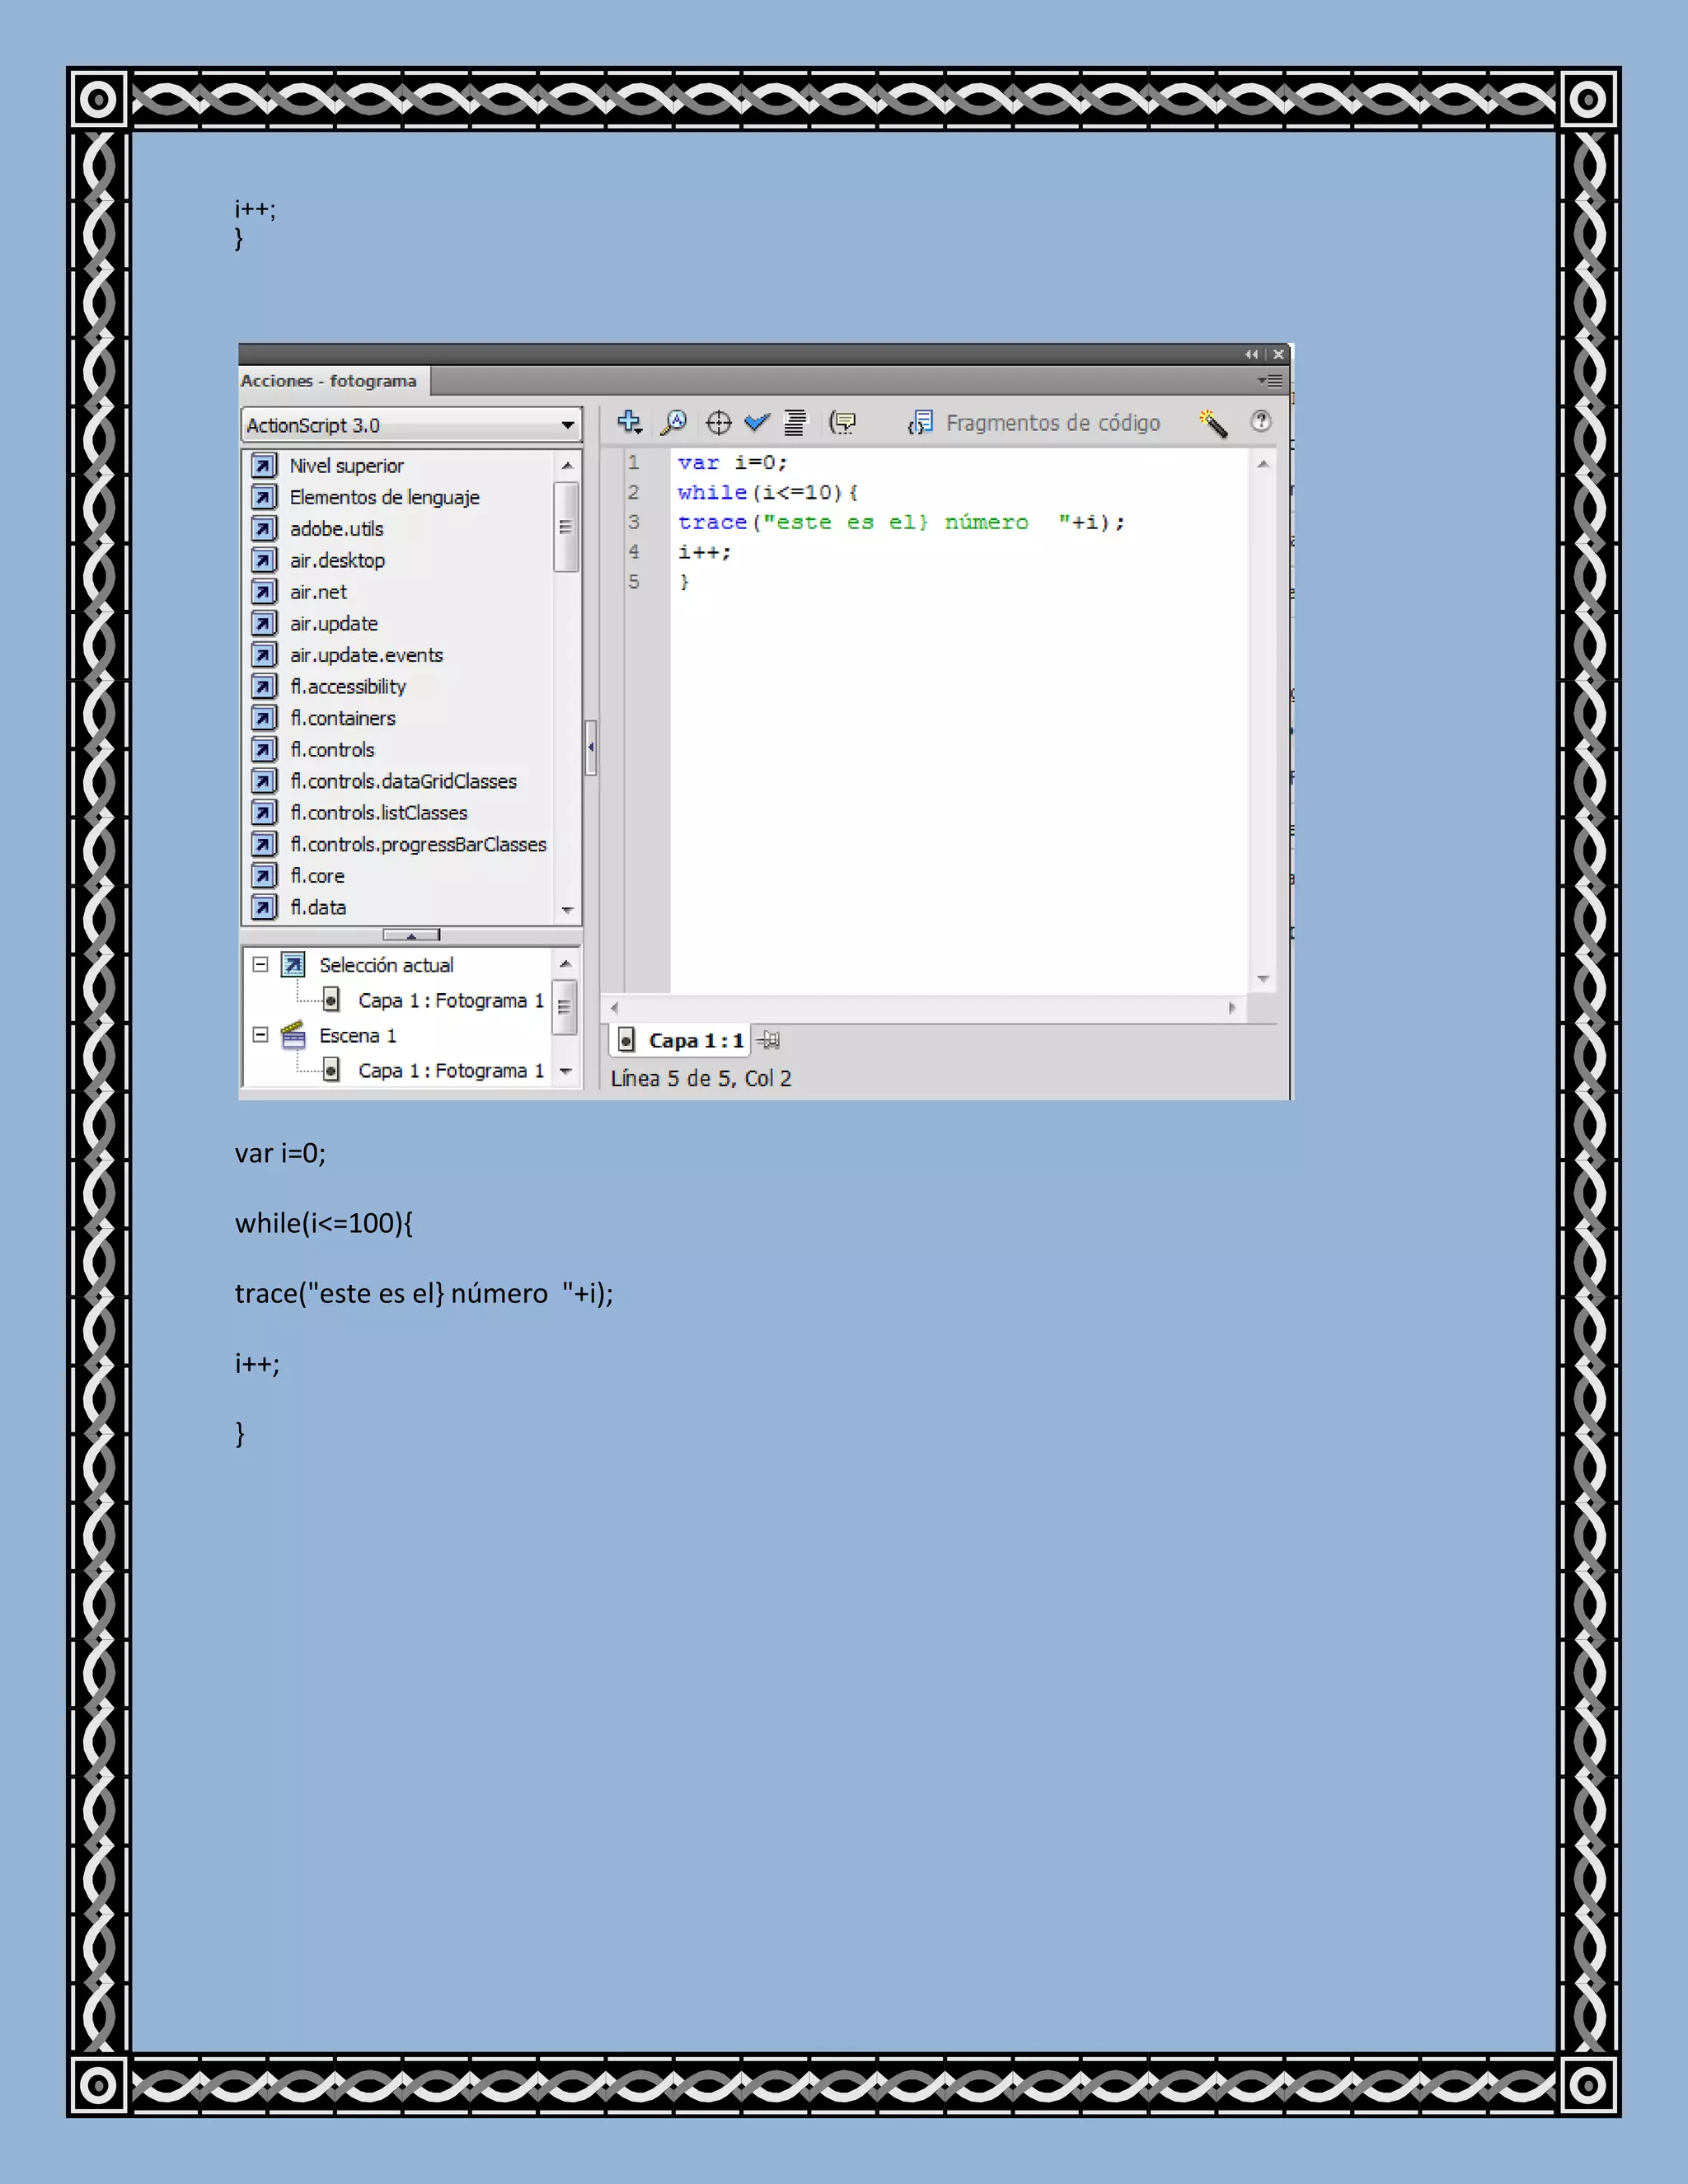Toggle Script Assist magic wand icon
Screen dimensions: 1688x2184
coord(1213,423)
